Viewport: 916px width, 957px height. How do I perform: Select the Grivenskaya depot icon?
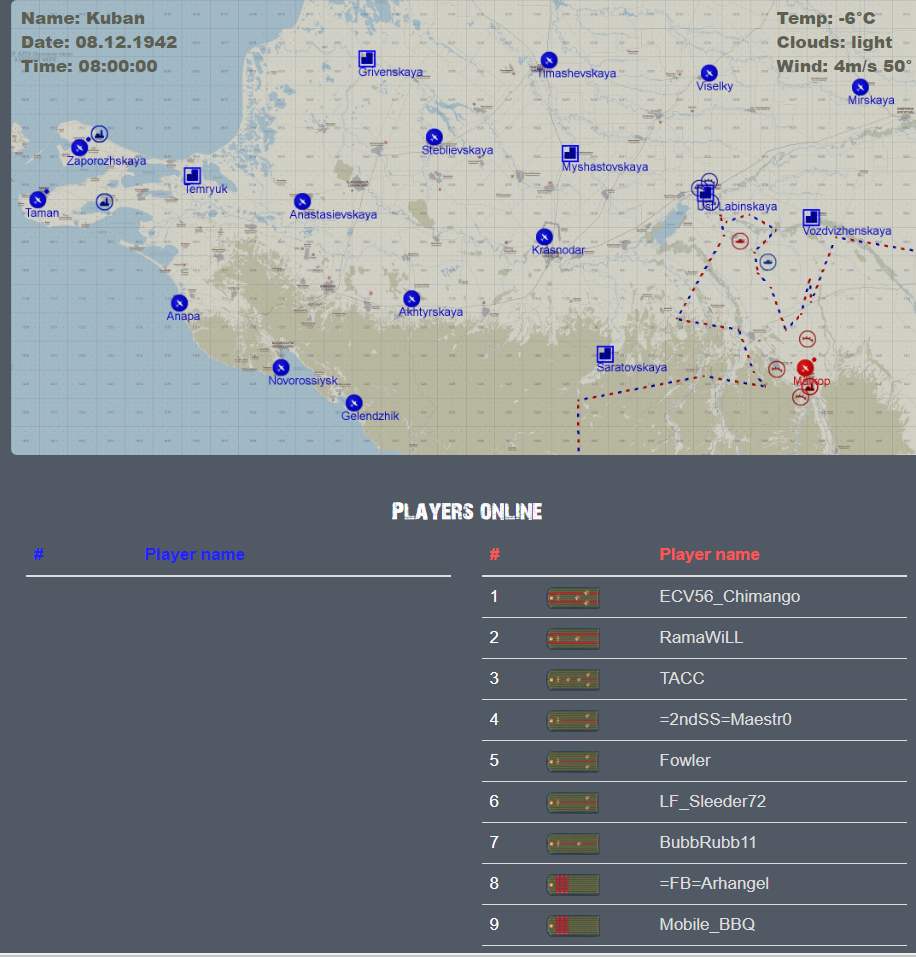point(367,59)
